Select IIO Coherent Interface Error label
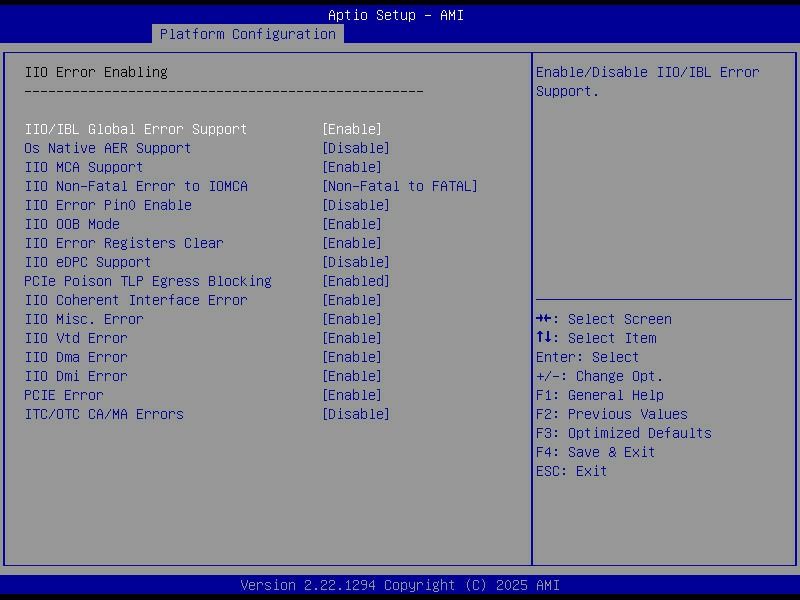The width and height of the screenshot is (800, 600). pos(136,300)
